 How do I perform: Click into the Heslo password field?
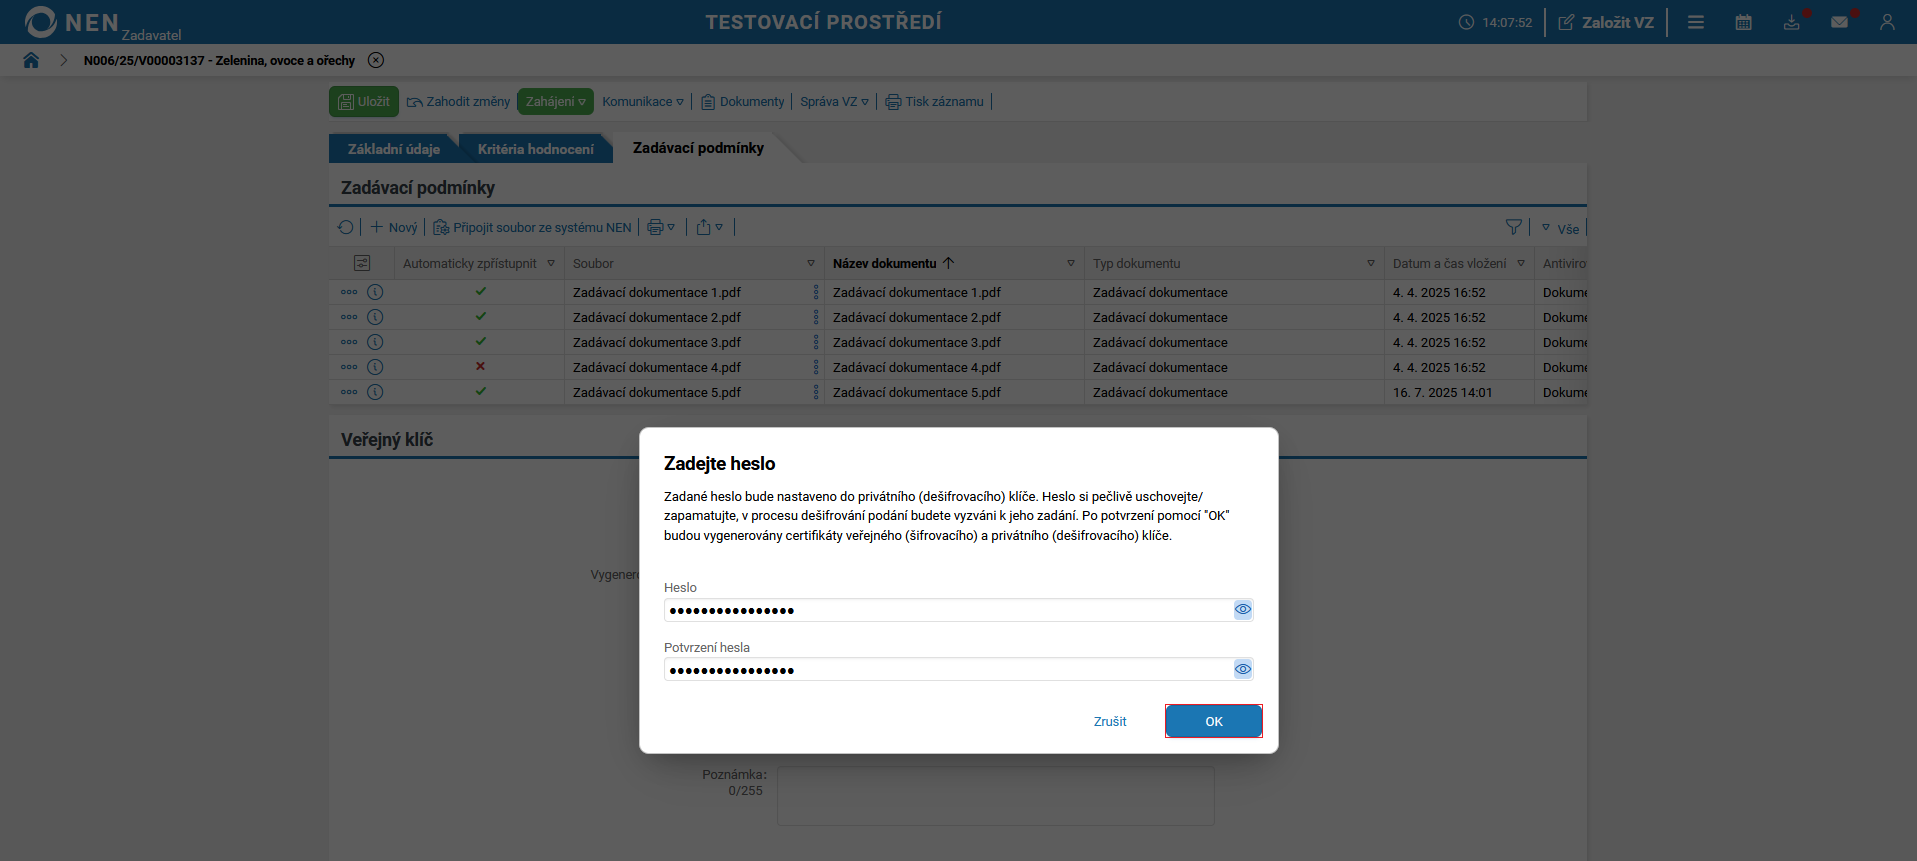945,610
